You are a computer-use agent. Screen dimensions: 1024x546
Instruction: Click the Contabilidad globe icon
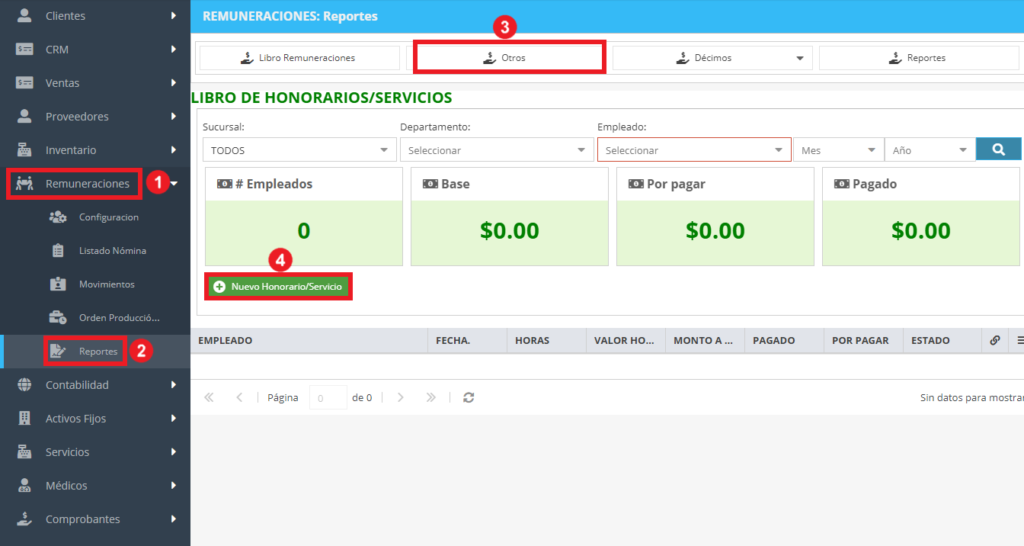tap(24, 385)
